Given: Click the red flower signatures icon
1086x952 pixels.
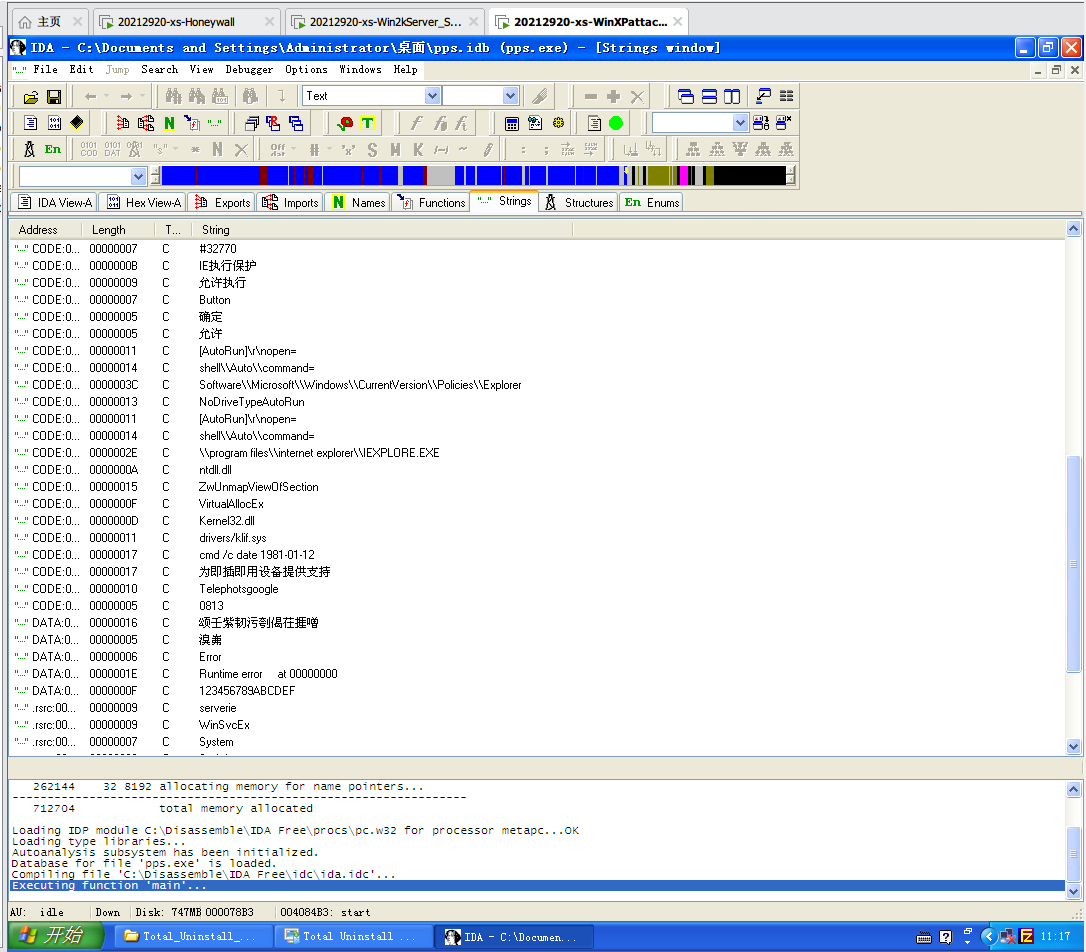Looking at the screenshot, I should click(x=344, y=123).
